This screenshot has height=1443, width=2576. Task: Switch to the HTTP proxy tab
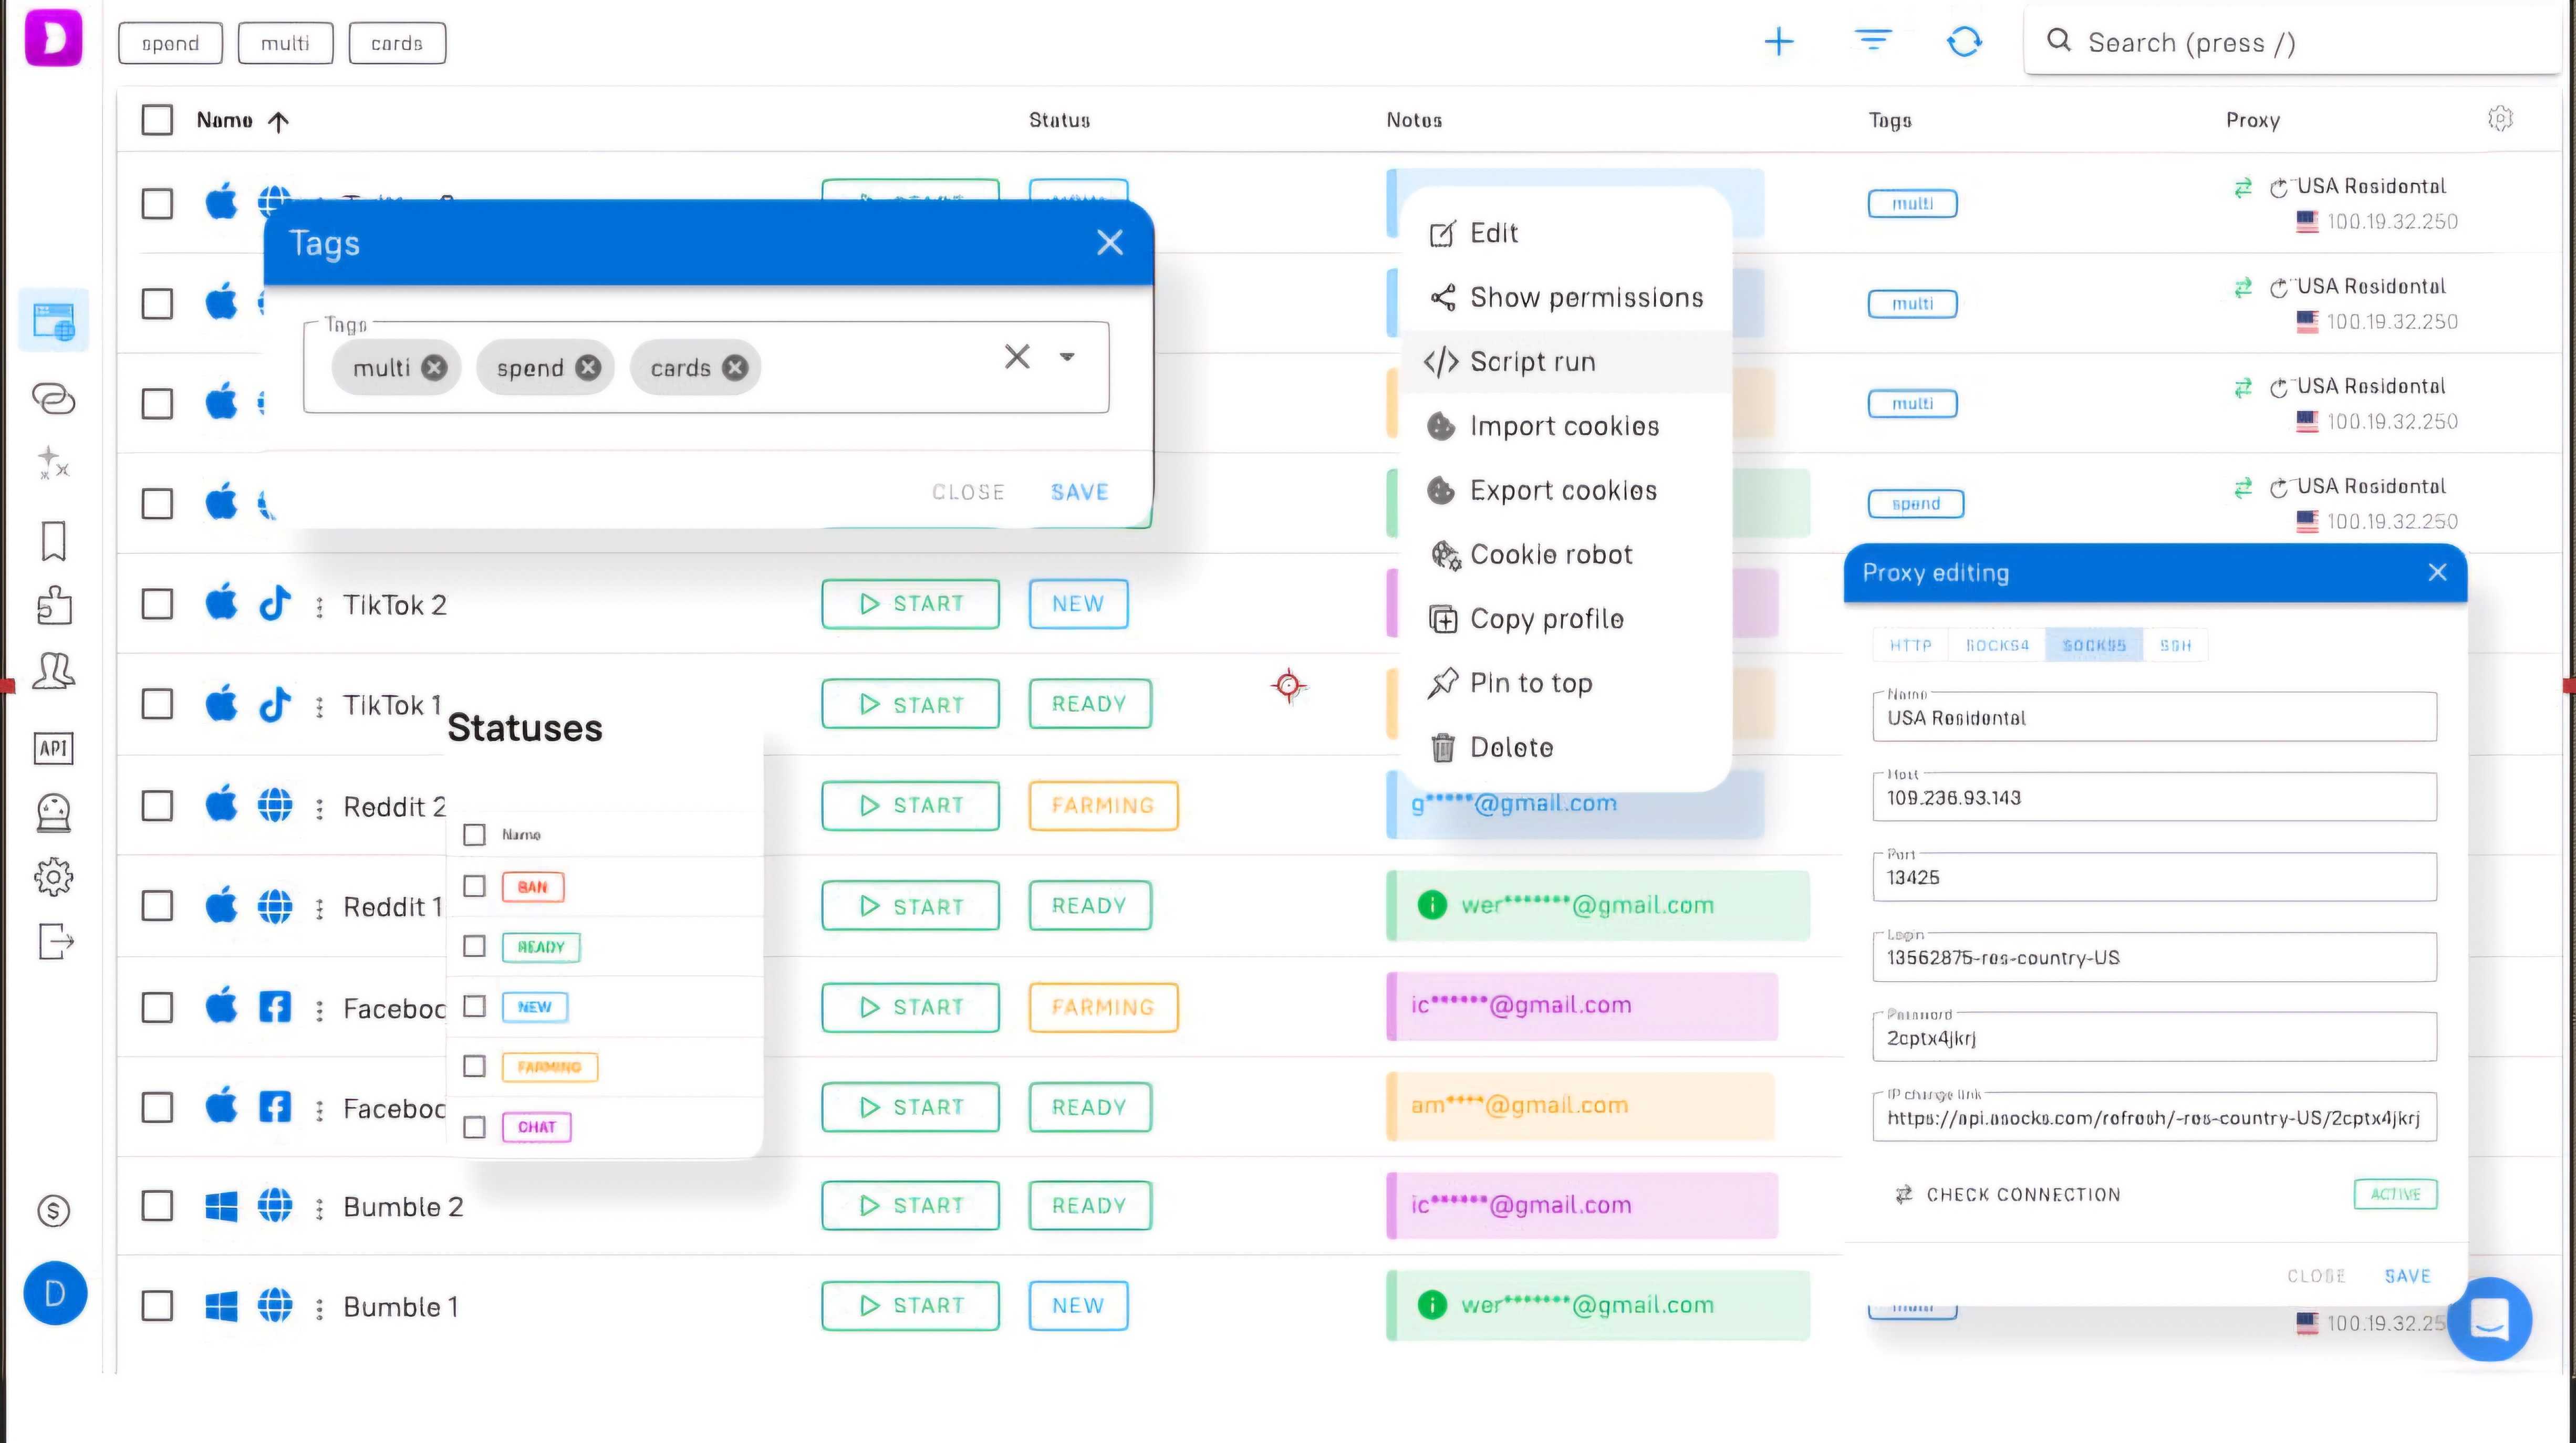pos(1910,646)
